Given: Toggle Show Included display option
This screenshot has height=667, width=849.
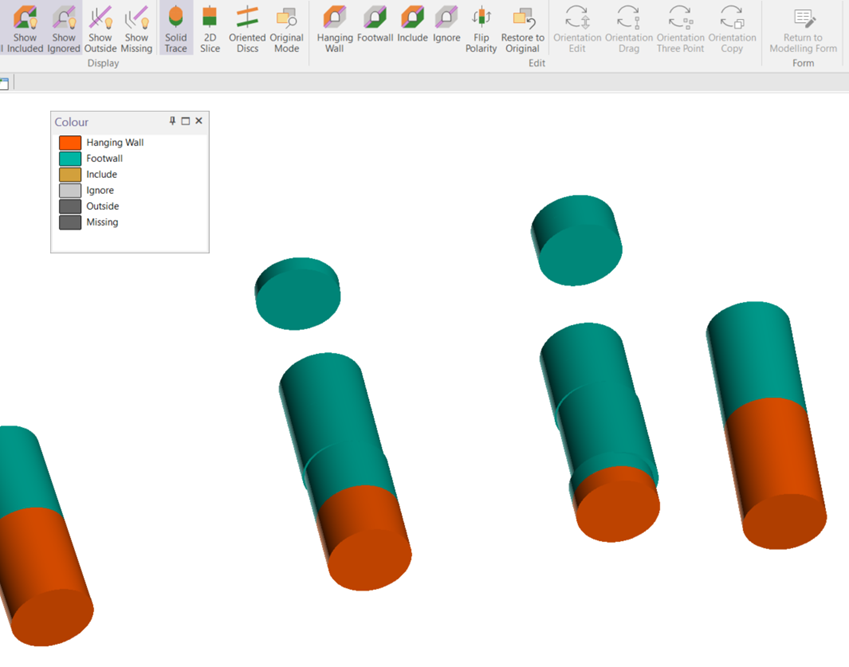Looking at the screenshot, I should tap(24, 28).
